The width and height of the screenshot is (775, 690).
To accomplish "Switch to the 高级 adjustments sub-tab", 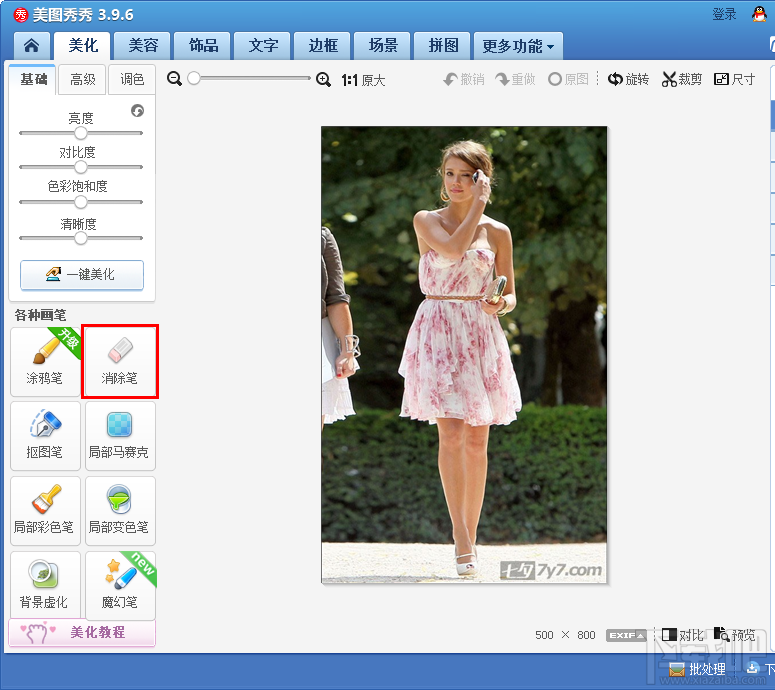I will [x=83, y=80].
